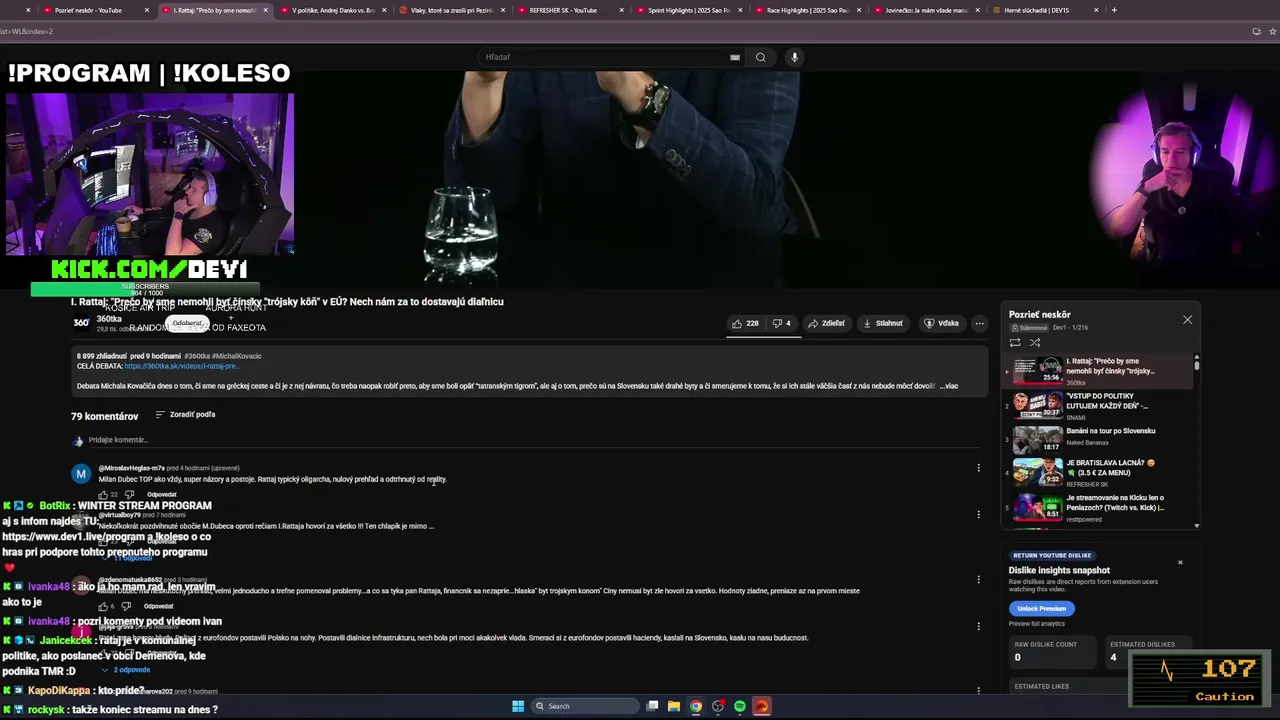Toggle playlist shuffle icon
The height and width of the screenshot is (720, 1280).
pyautogui.click(x=1035, y=342)
